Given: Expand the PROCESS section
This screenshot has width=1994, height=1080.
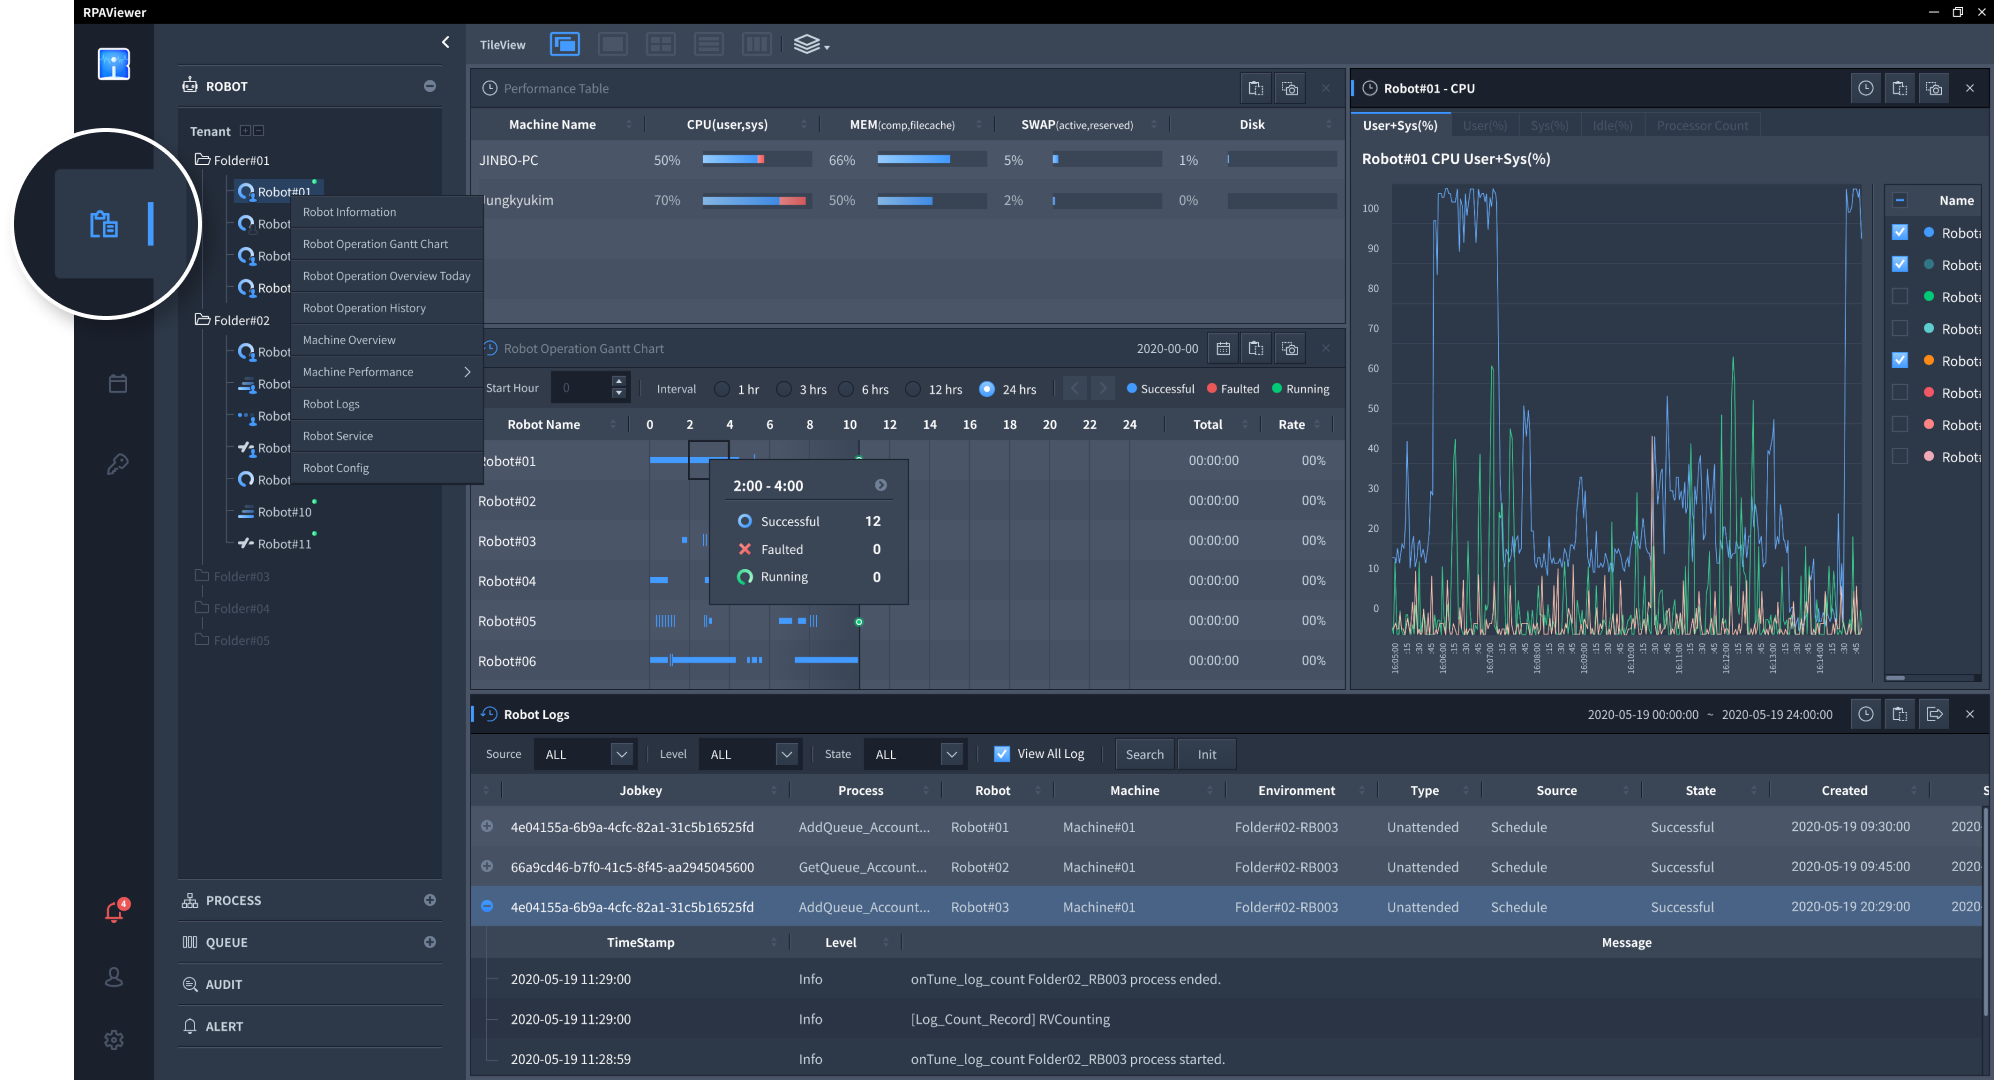Looking at the screenshot, I should pyautogui.click(x=430, y=900).
